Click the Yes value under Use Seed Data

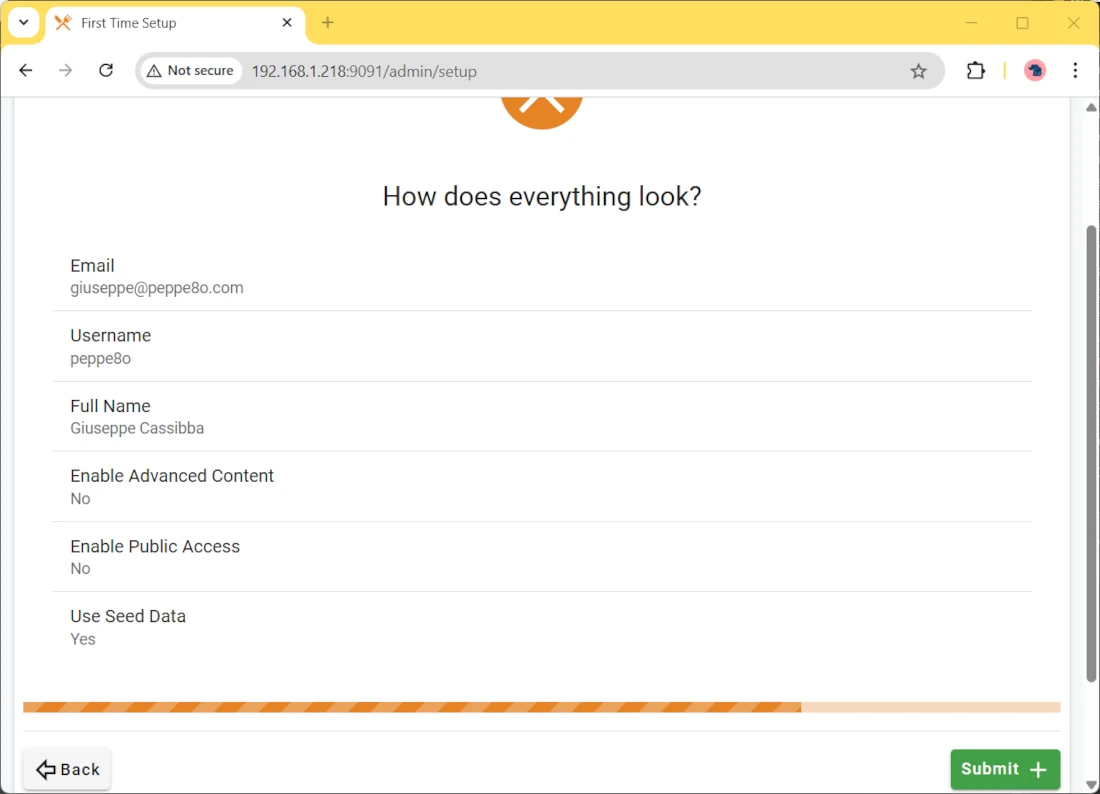click(x=83, y=639)
